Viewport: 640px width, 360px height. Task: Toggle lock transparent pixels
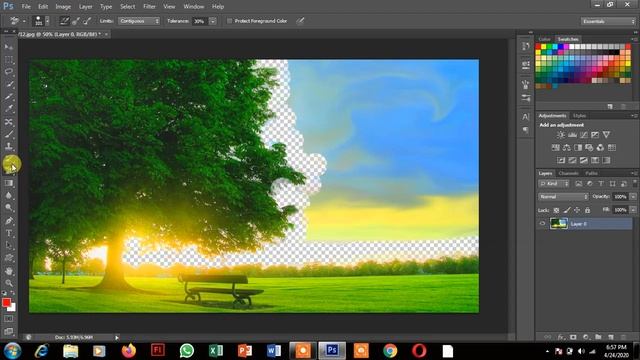click(556, 210)
